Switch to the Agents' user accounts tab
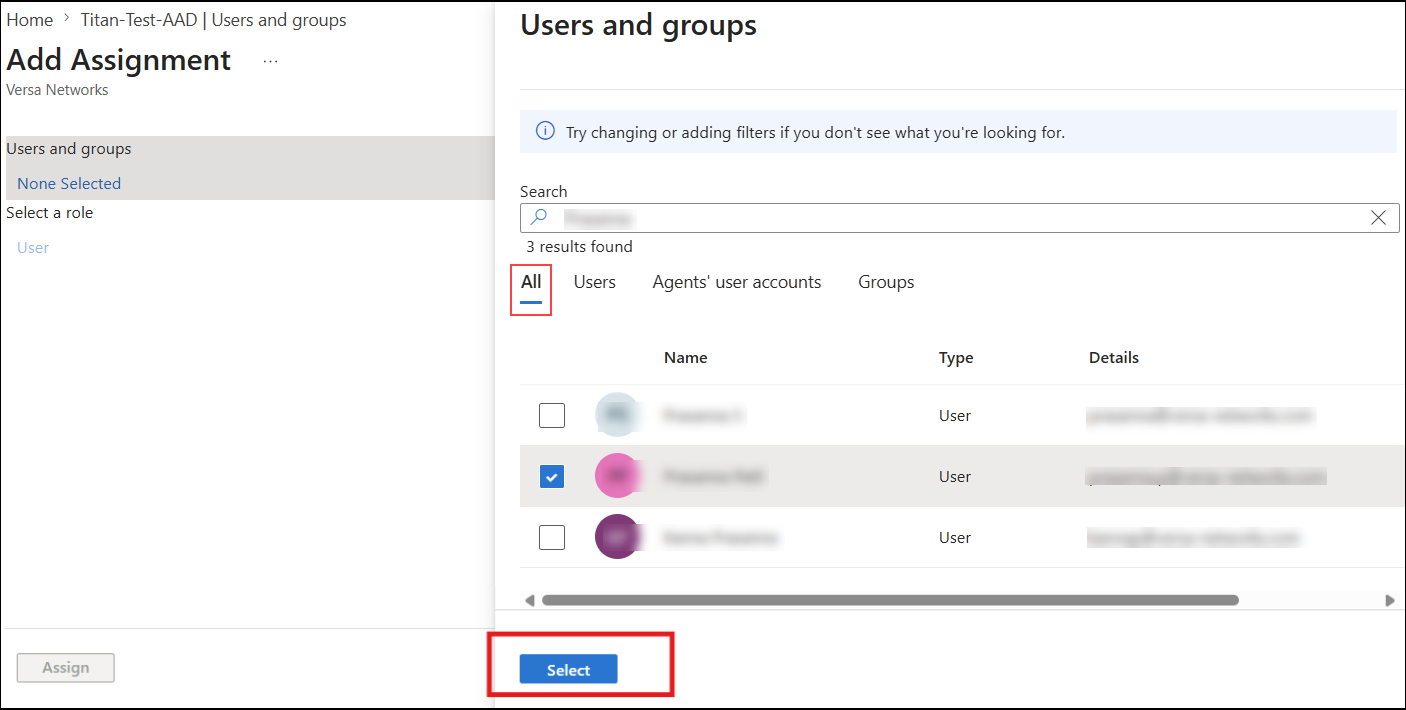Screen dimensions: 1406x710 737,282
